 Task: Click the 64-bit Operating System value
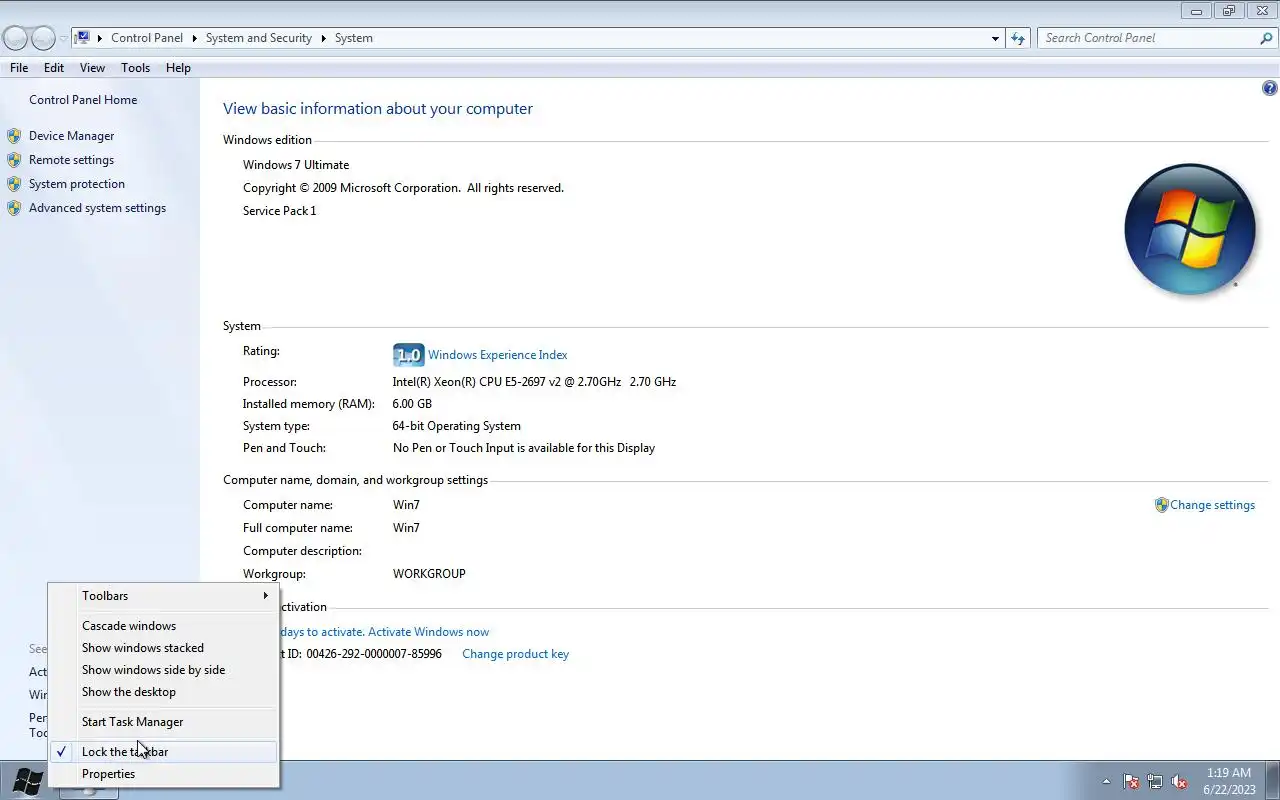coord(456,426)
